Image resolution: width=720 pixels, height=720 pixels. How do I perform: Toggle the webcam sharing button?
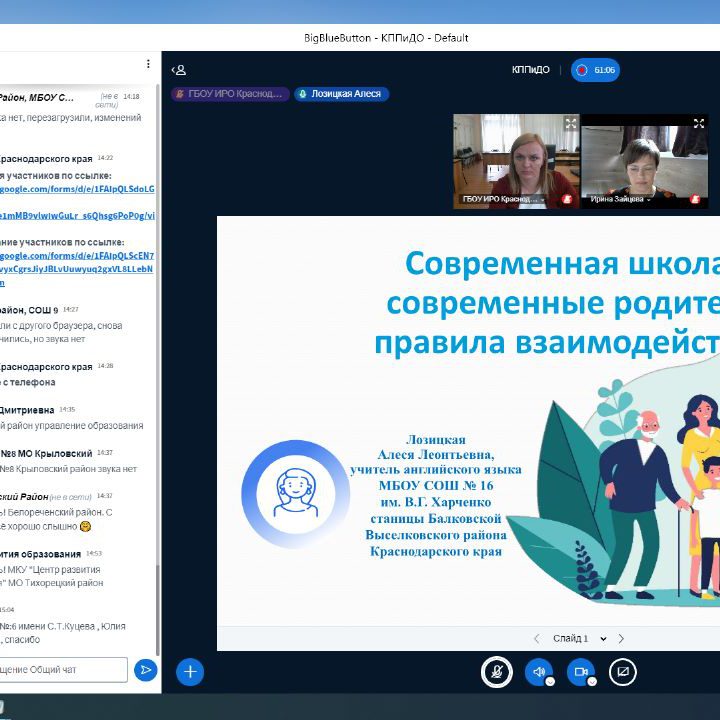click(x=580, y=672)
